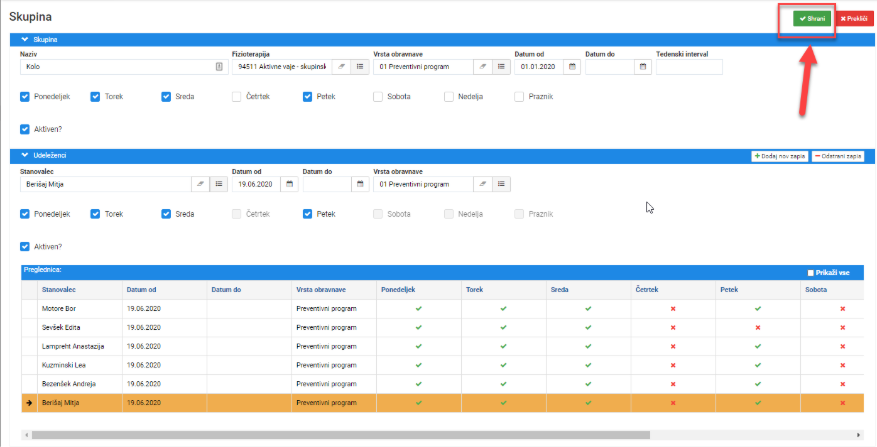Click into the Naziv field containing Kolo
877x447 pixels.
(x=122, y=67)
